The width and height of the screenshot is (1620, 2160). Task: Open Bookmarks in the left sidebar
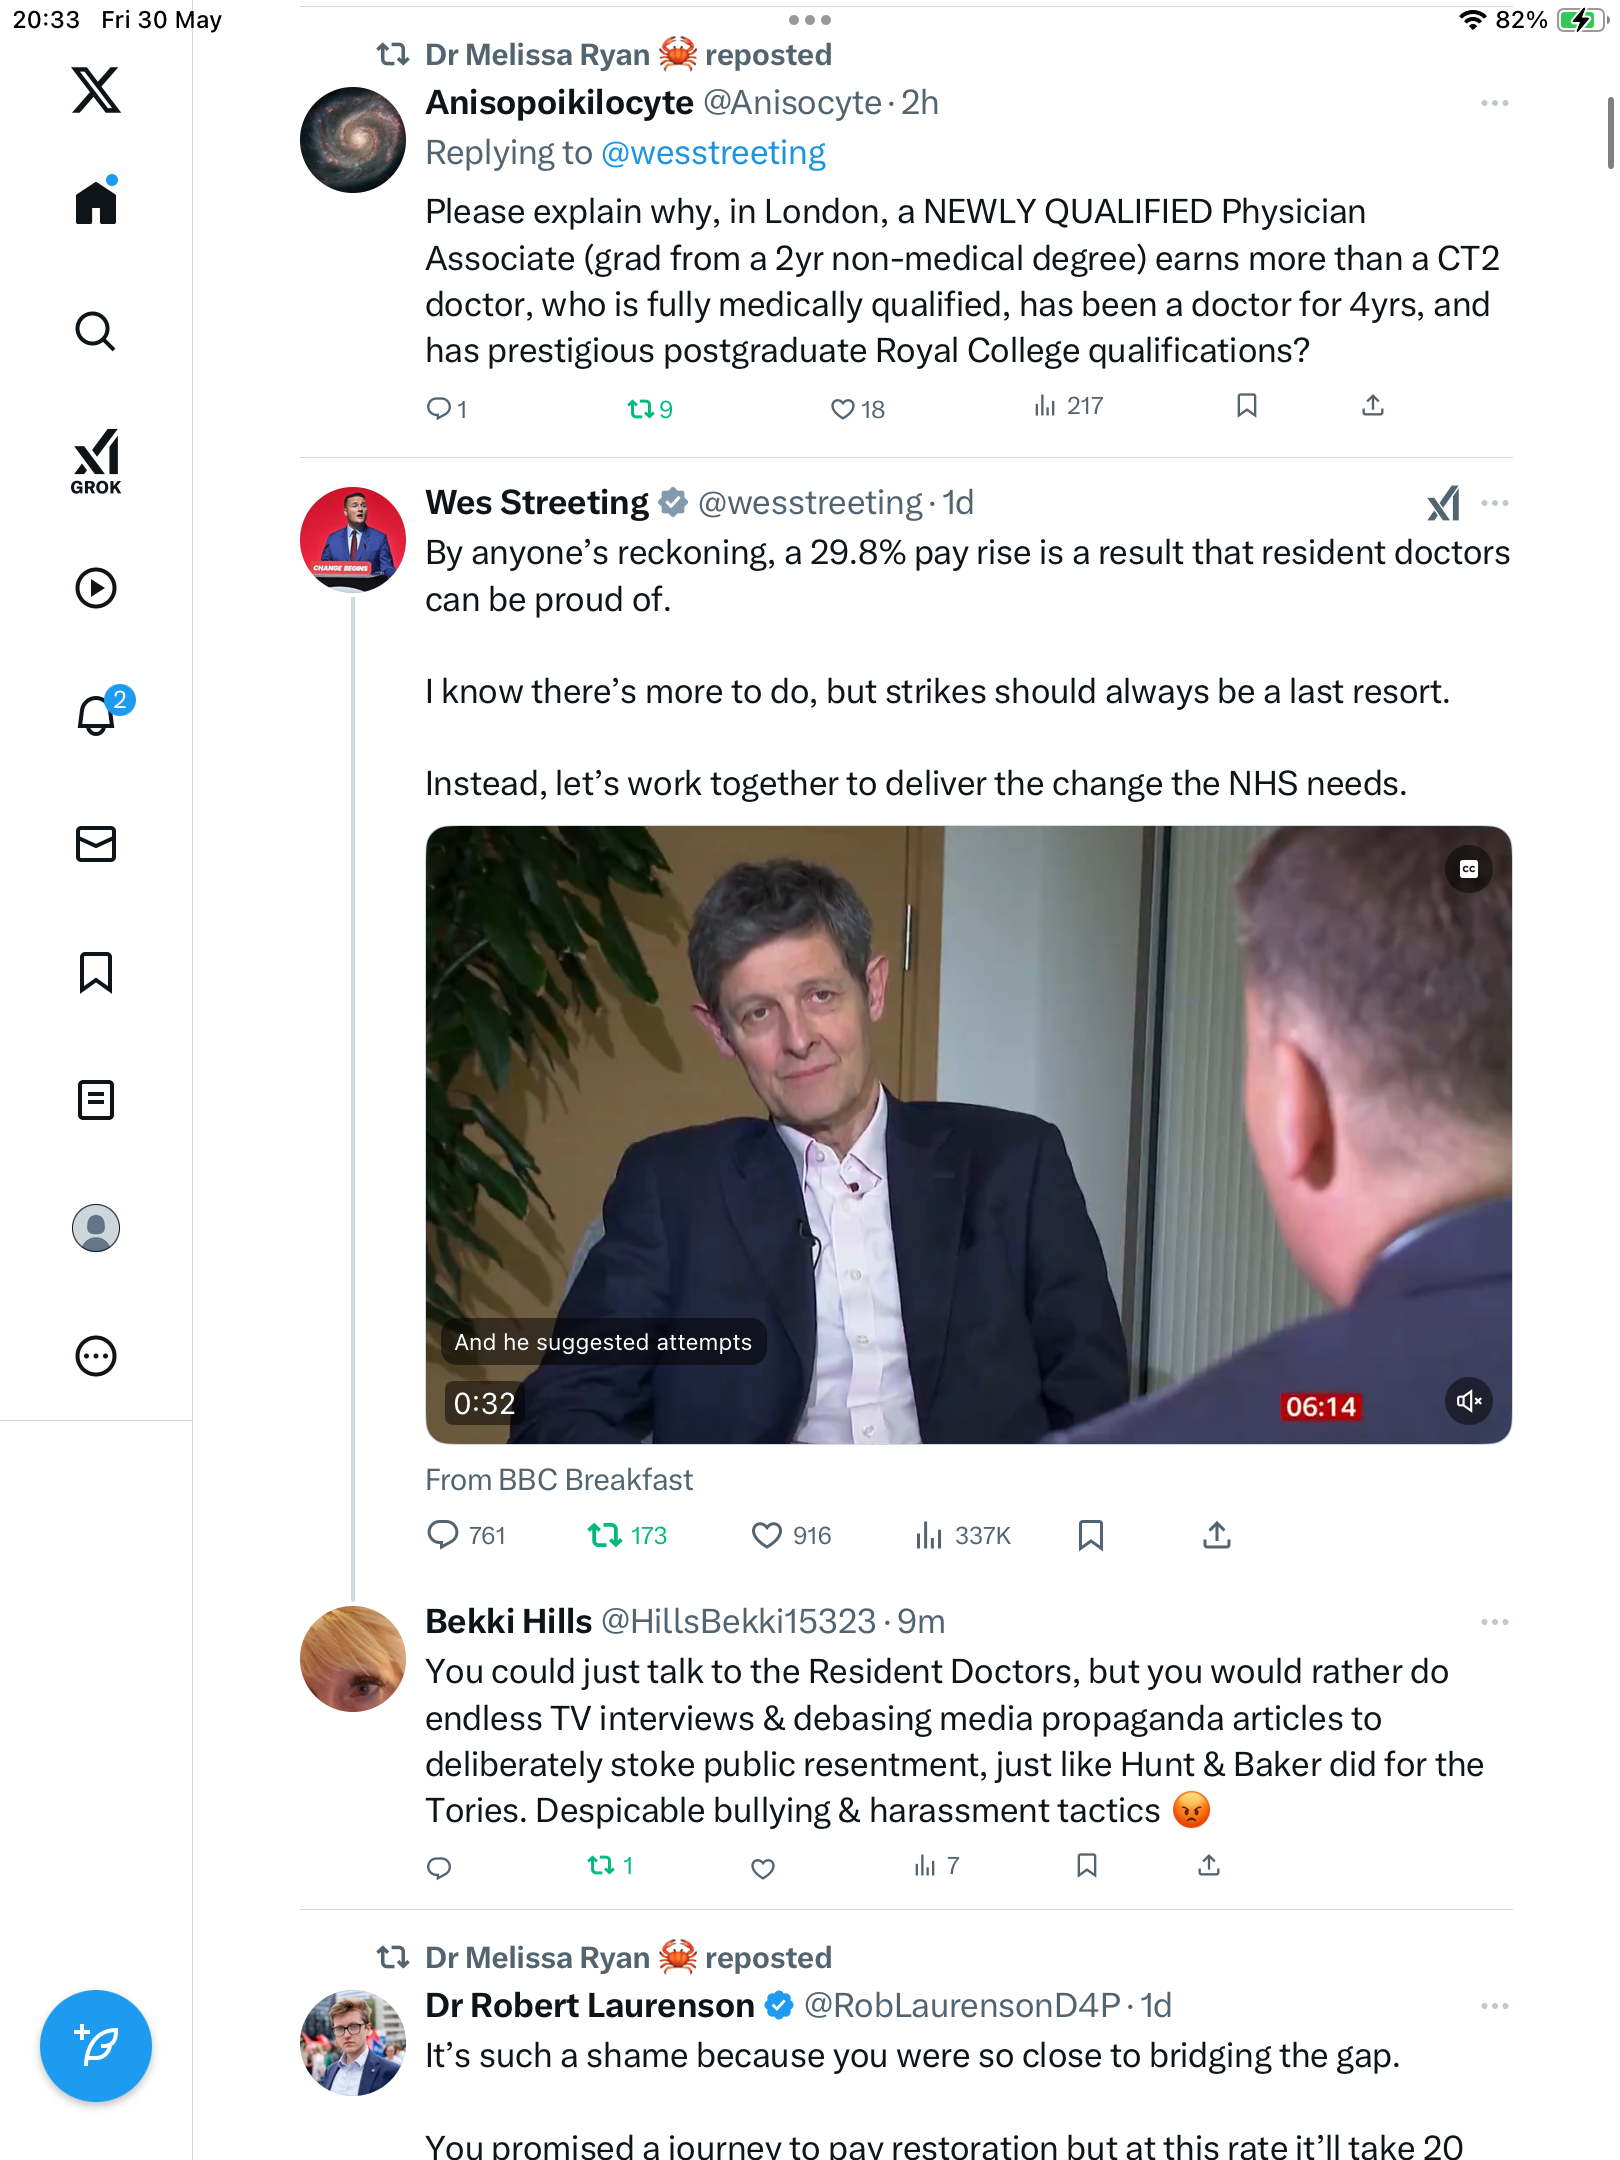96,972
